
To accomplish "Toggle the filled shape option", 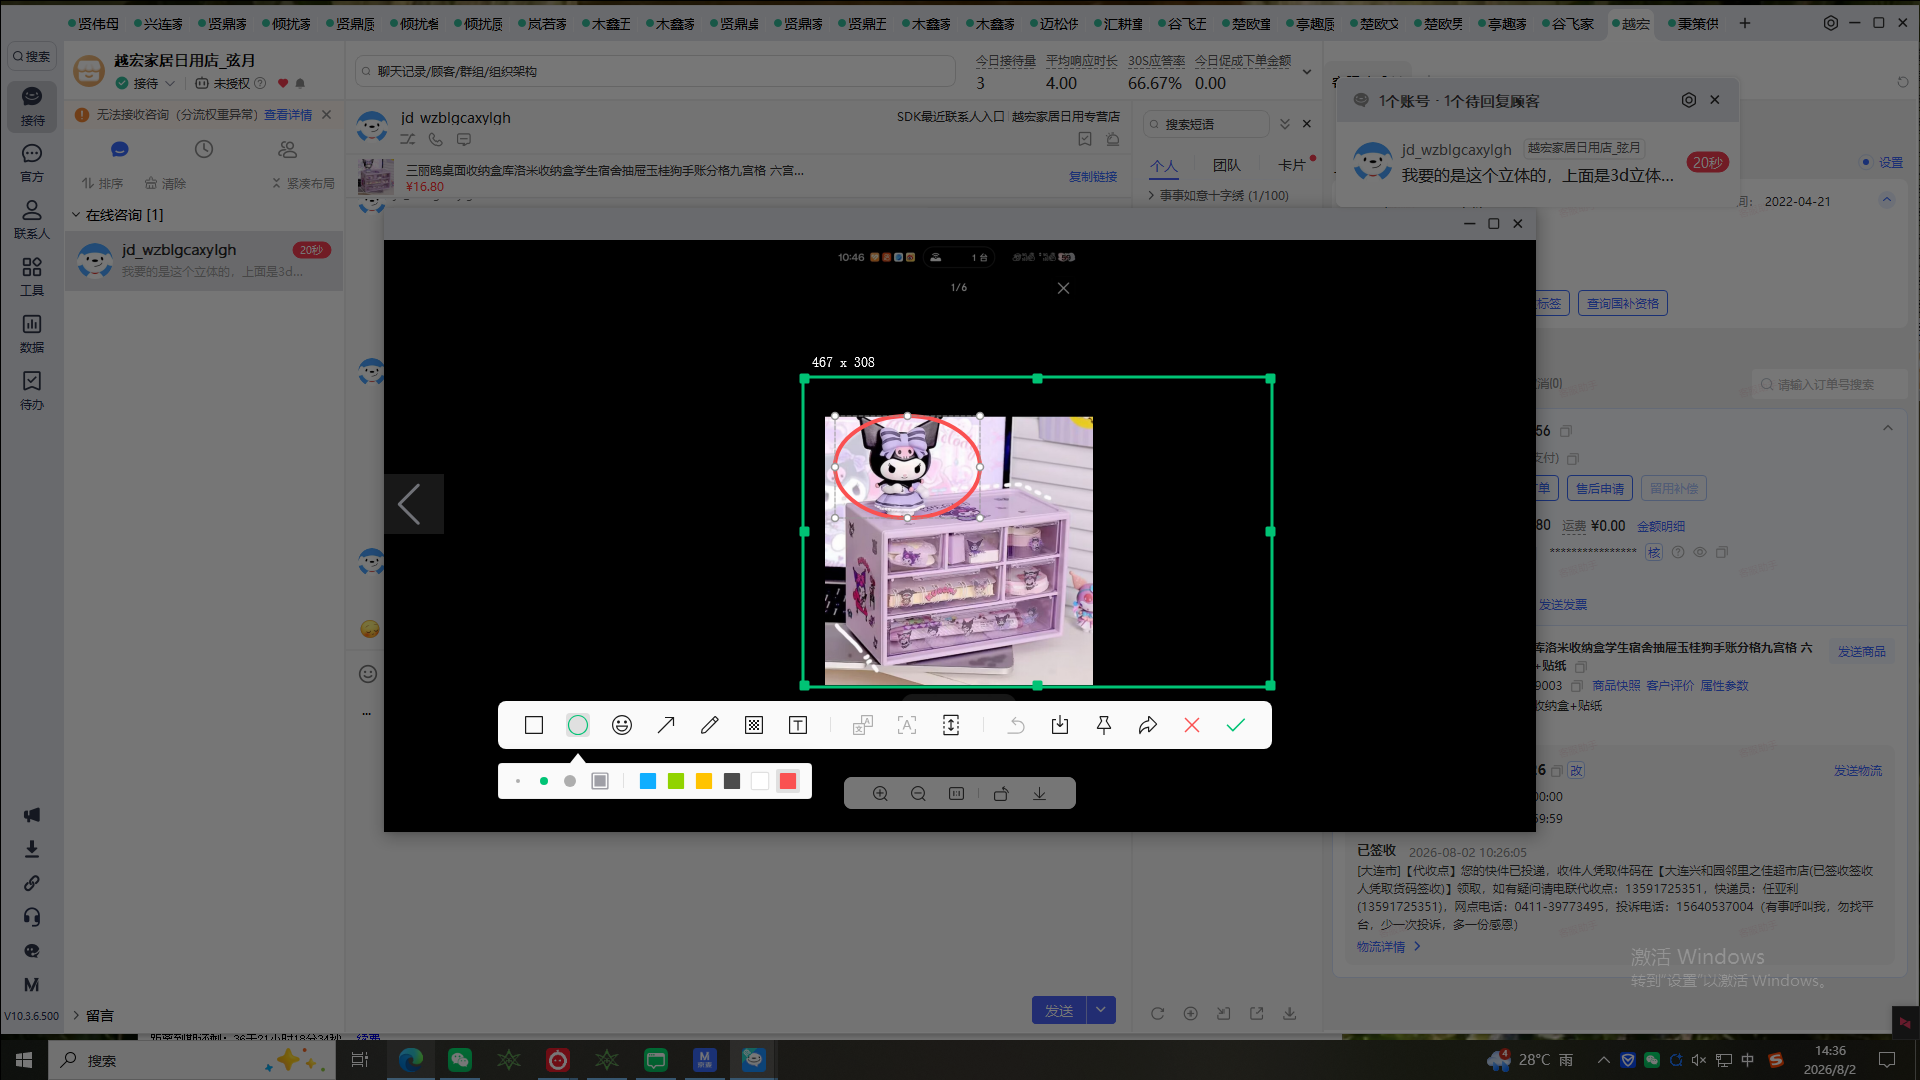I will tap(600, 781).
